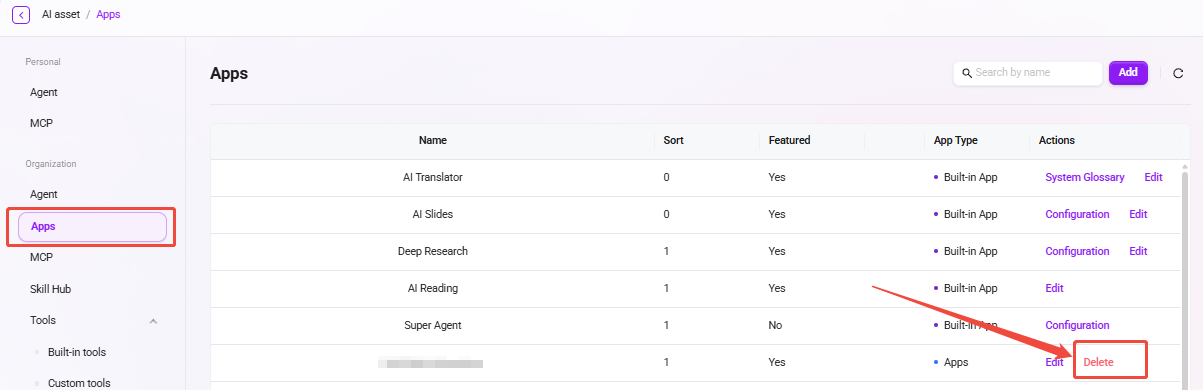Edit the AI Translator app
Viewport: 1203px width, 390px height.
tap(1153, 177)
